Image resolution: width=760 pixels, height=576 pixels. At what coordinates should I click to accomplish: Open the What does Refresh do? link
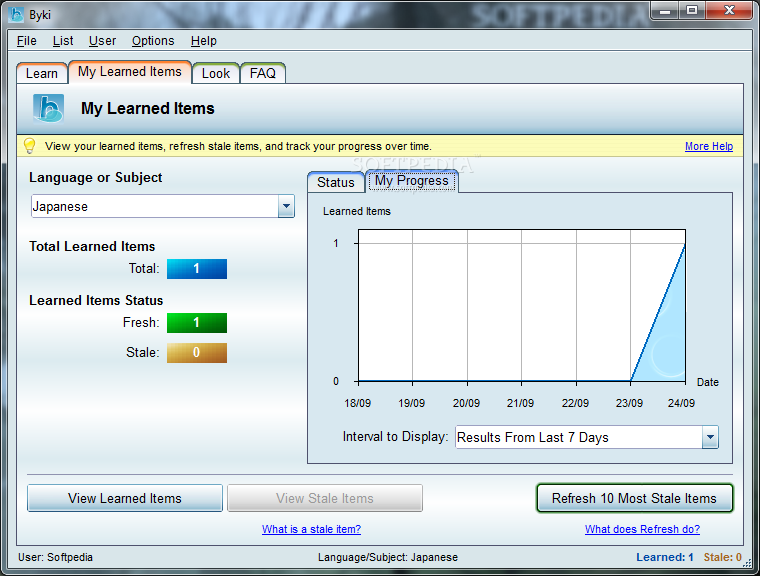(x=642, y=529)
